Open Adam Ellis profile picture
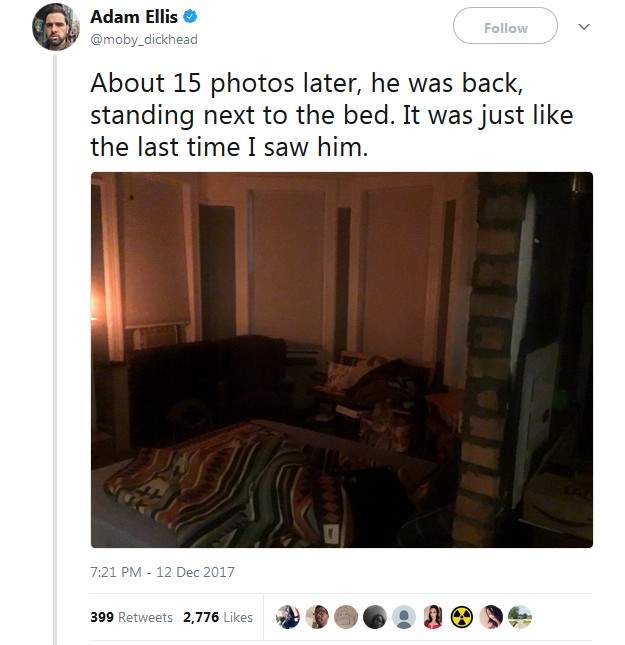Viewport: 625px width, 645px height. click(56, 27)
